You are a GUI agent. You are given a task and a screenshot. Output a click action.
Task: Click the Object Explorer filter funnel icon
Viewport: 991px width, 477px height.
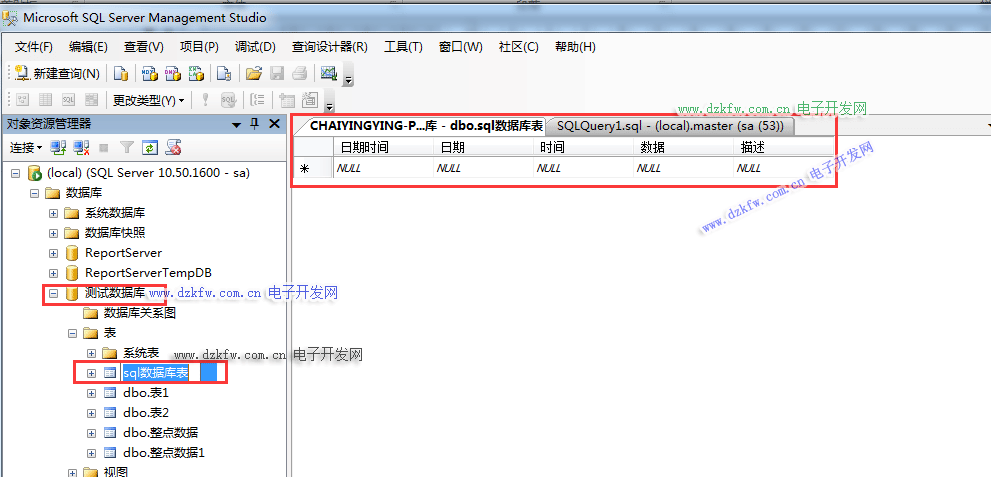[127, 148]
